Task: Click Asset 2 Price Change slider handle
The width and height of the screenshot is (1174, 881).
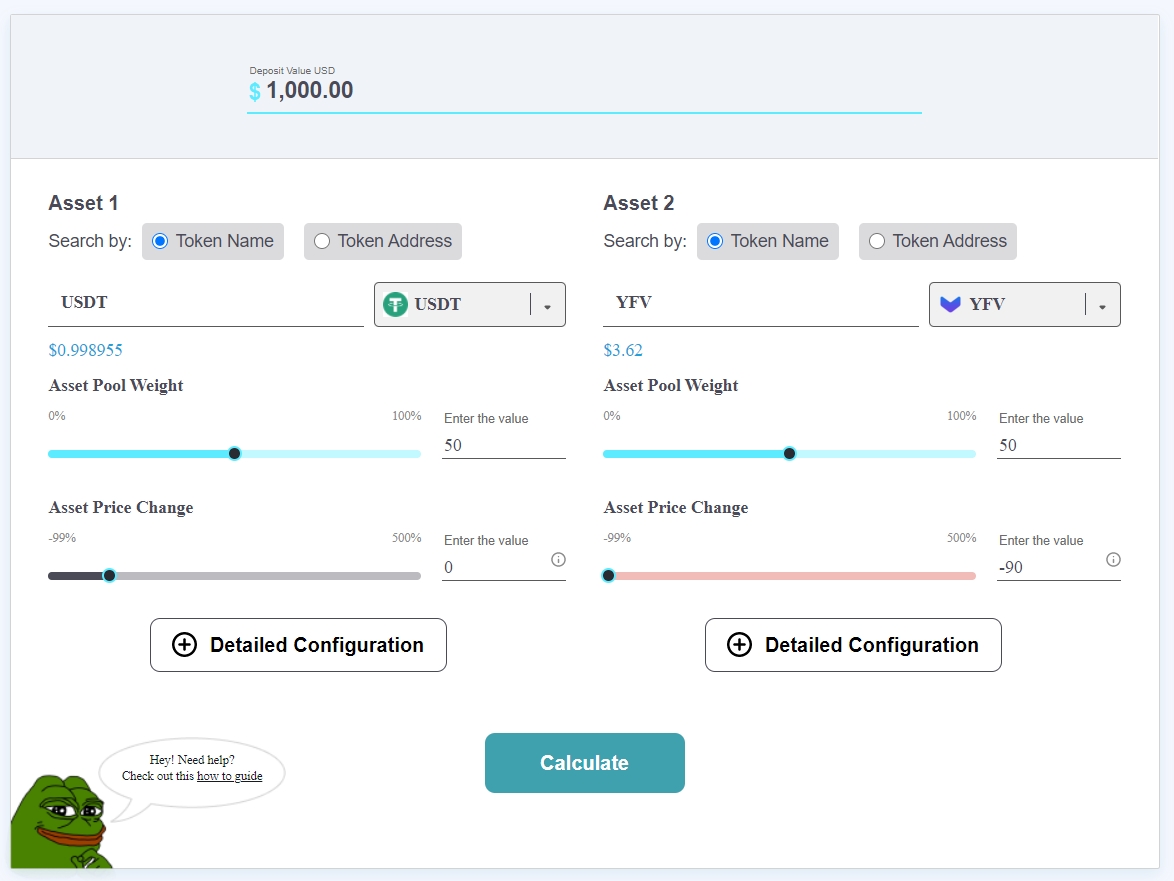Action: click(x=608, y=575)
